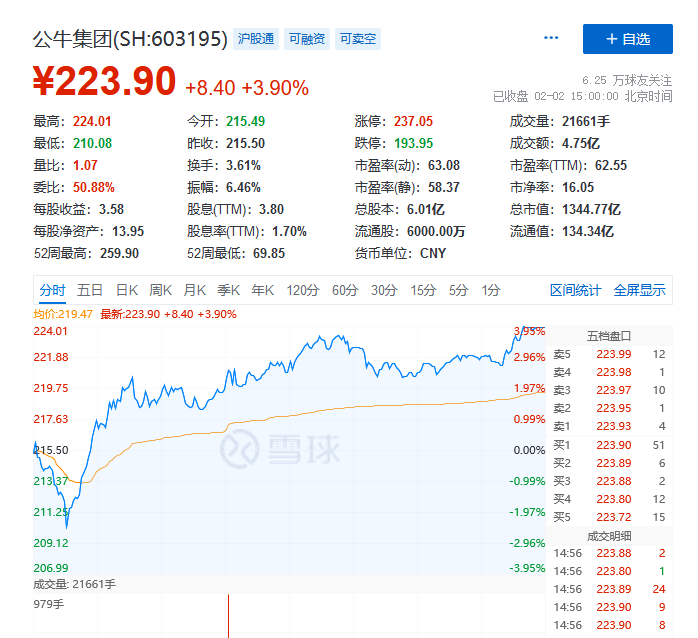
Task: Click the 卖3 order row at 223.97
Action: coord(609,390)
